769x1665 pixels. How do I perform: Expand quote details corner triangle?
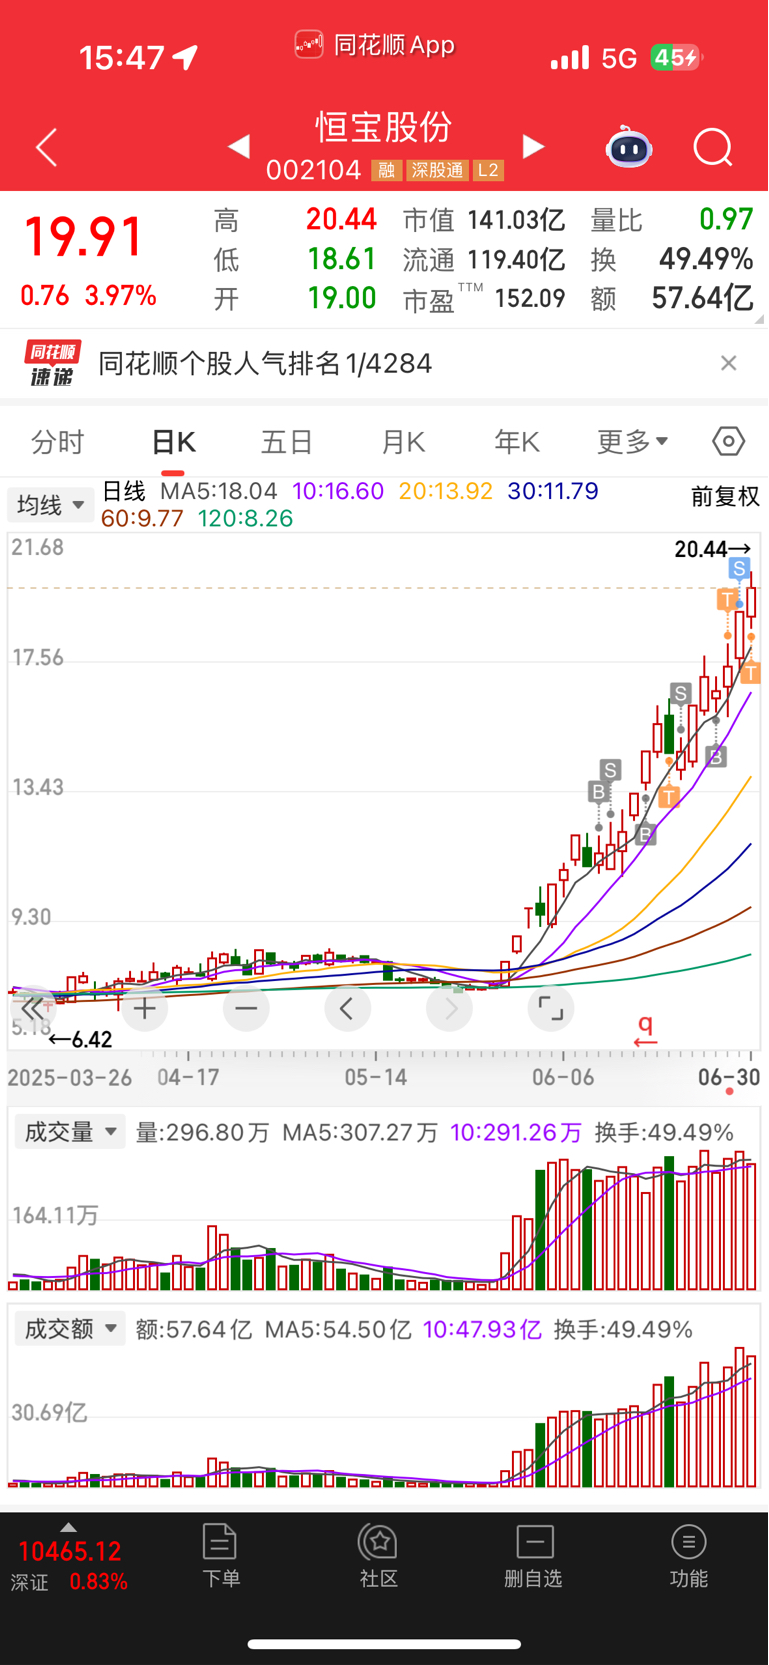pos(759,319)
